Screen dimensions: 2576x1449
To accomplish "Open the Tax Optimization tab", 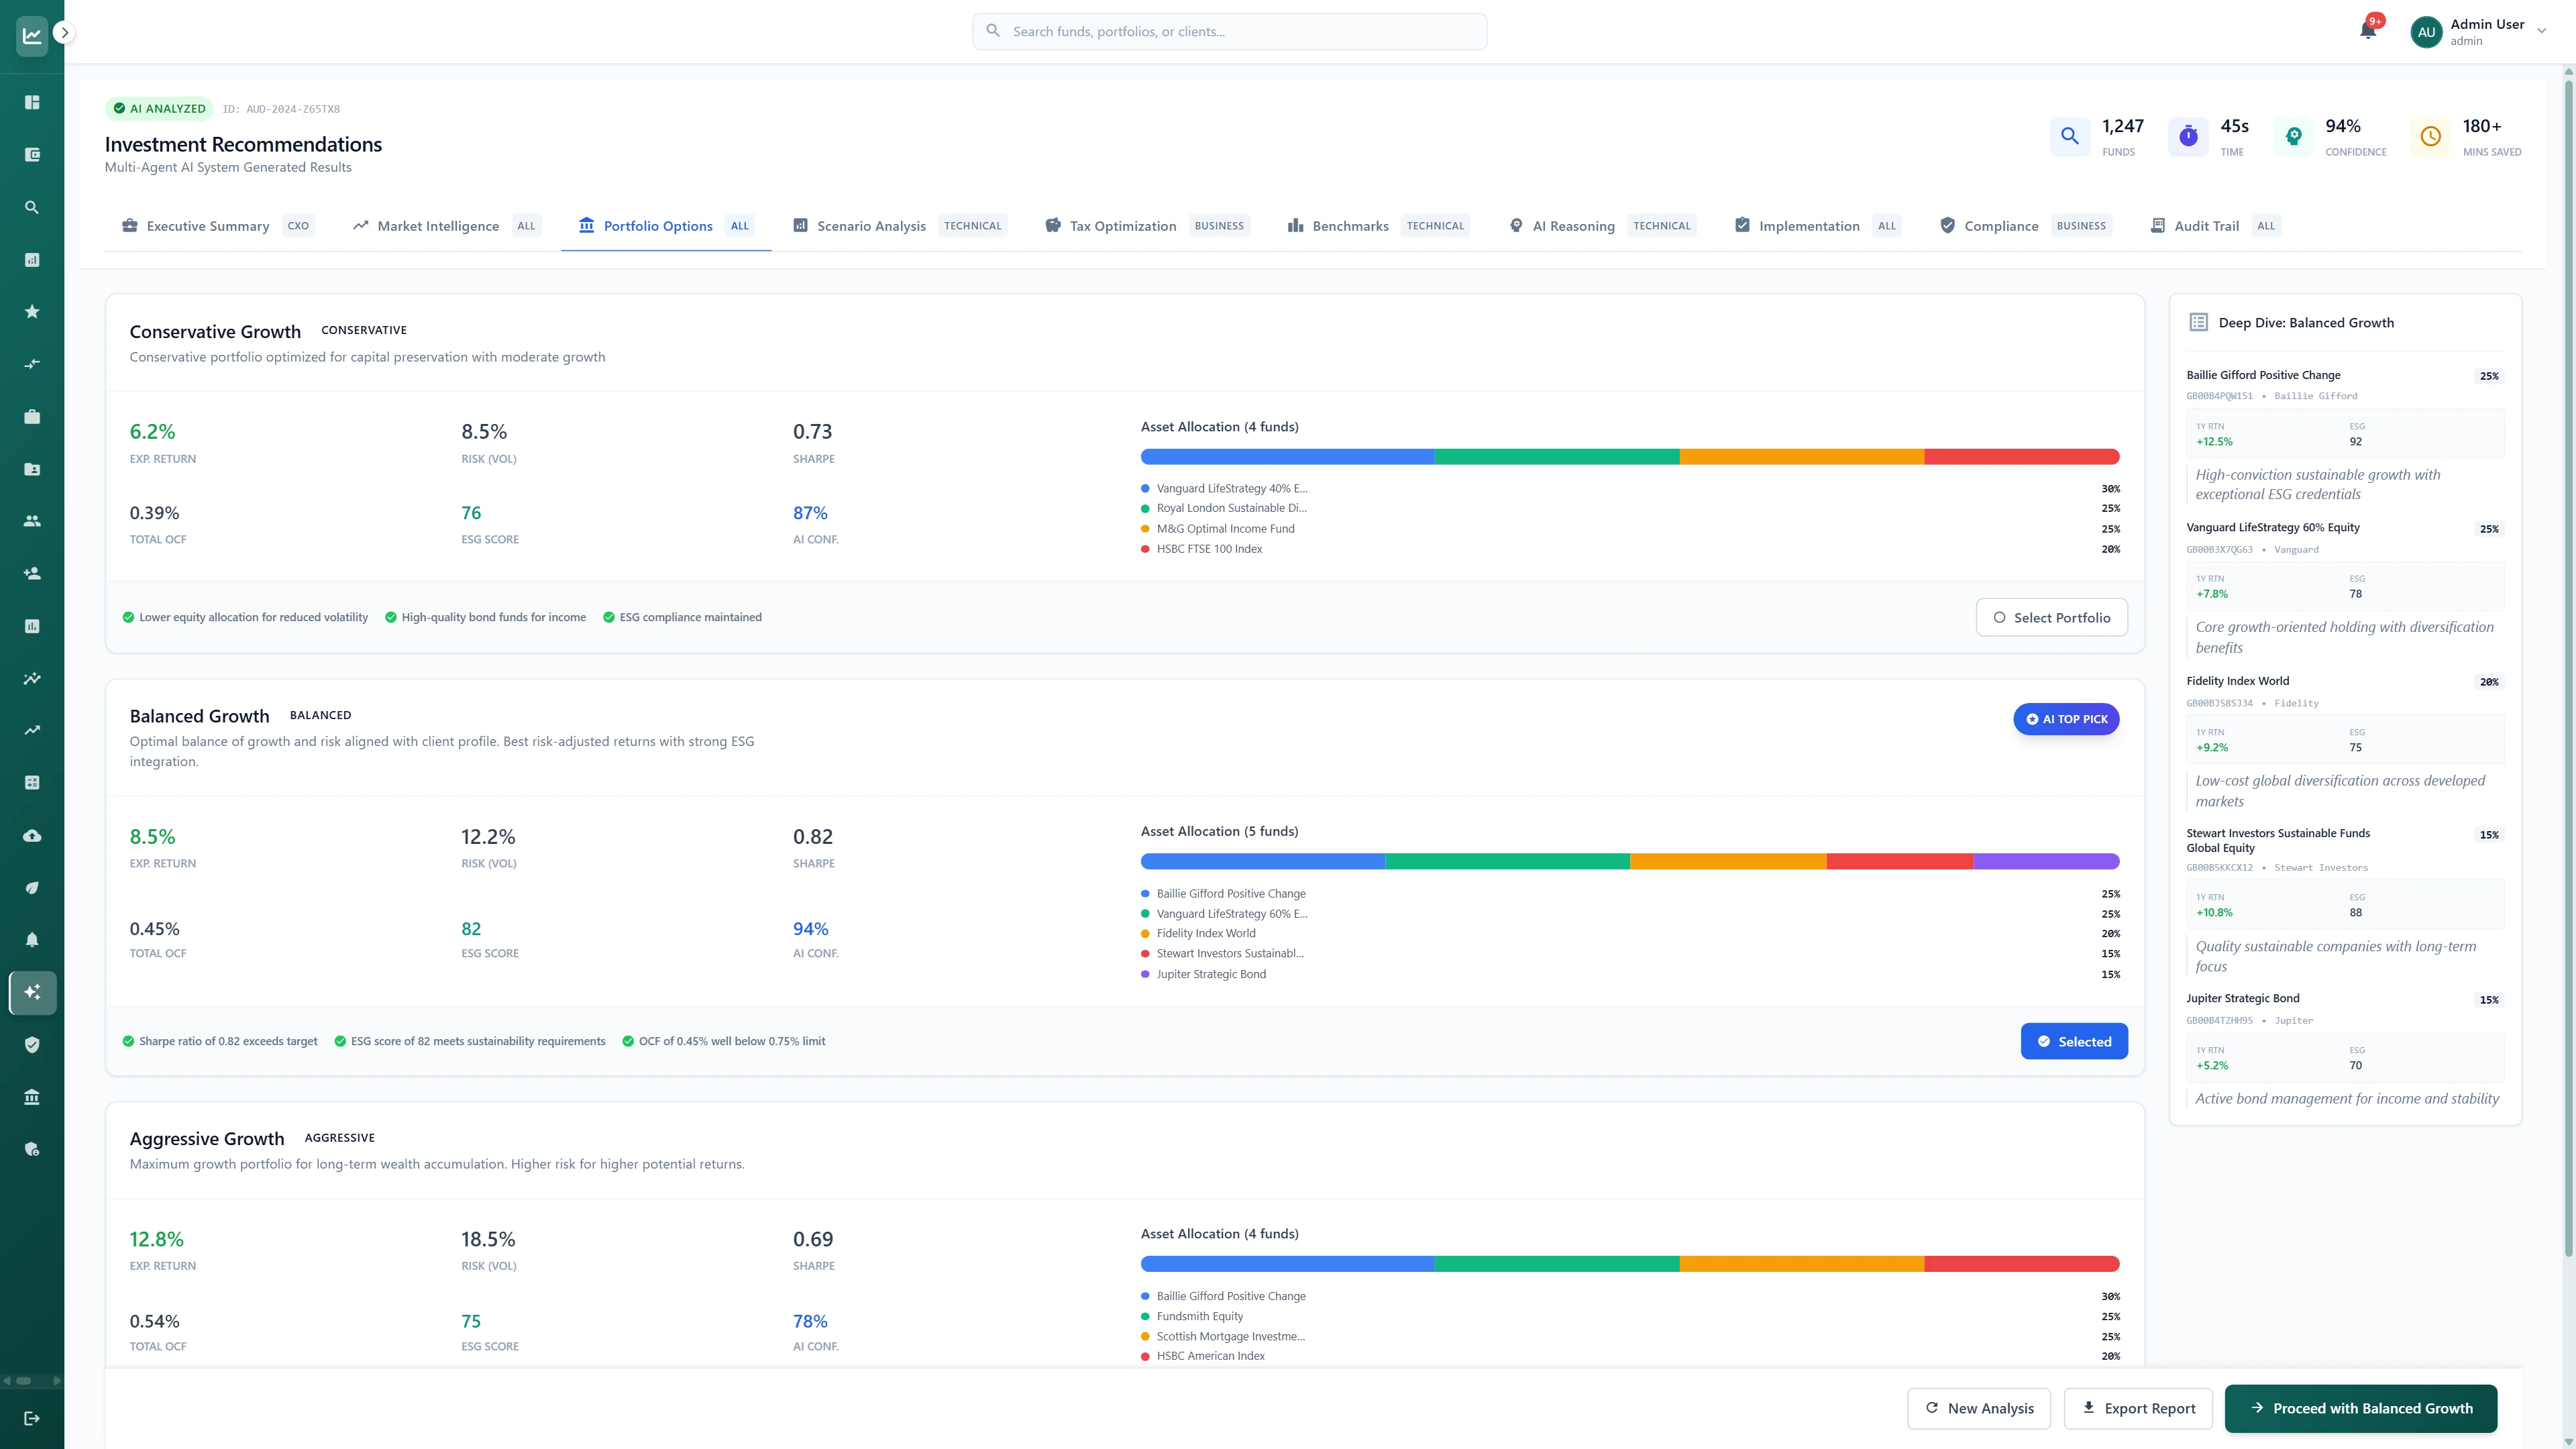I will tap(1122, 225).
